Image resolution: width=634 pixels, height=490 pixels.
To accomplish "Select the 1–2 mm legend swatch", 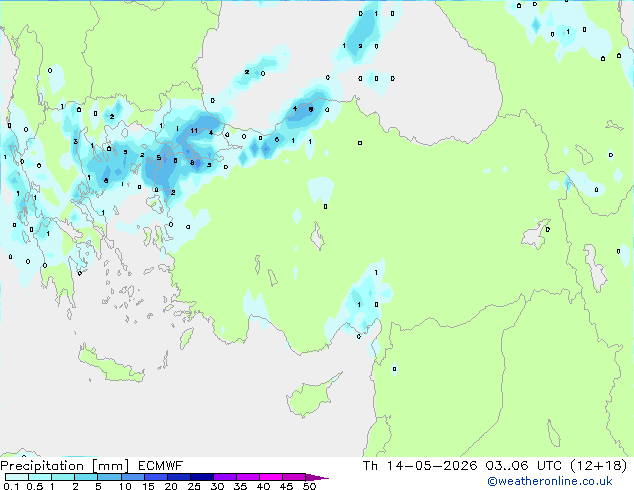I will [63, 477].
